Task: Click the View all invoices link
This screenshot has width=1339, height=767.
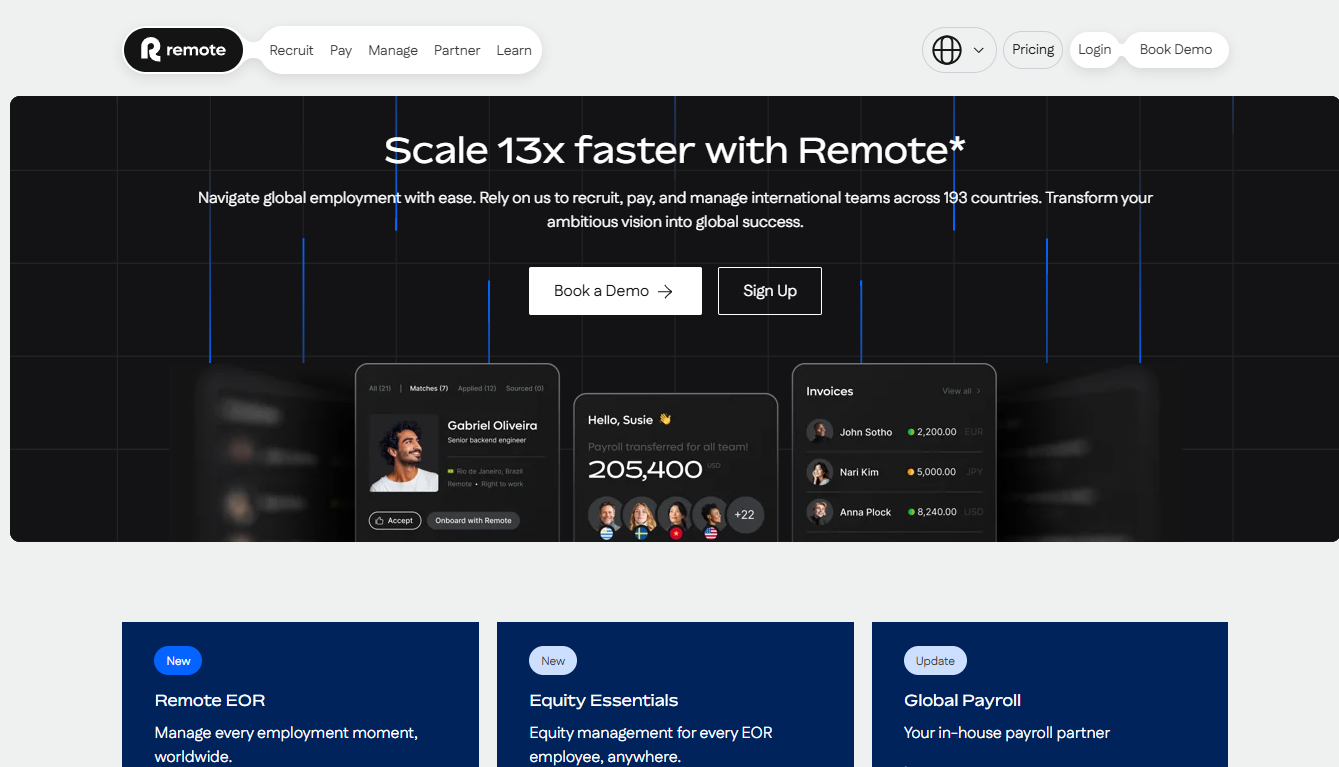Action: 961,391
